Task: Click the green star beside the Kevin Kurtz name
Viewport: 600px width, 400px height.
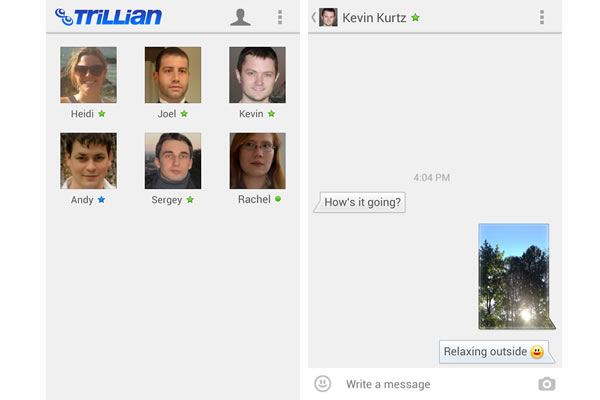Action: pyautogui.click(x=415, y=17)
